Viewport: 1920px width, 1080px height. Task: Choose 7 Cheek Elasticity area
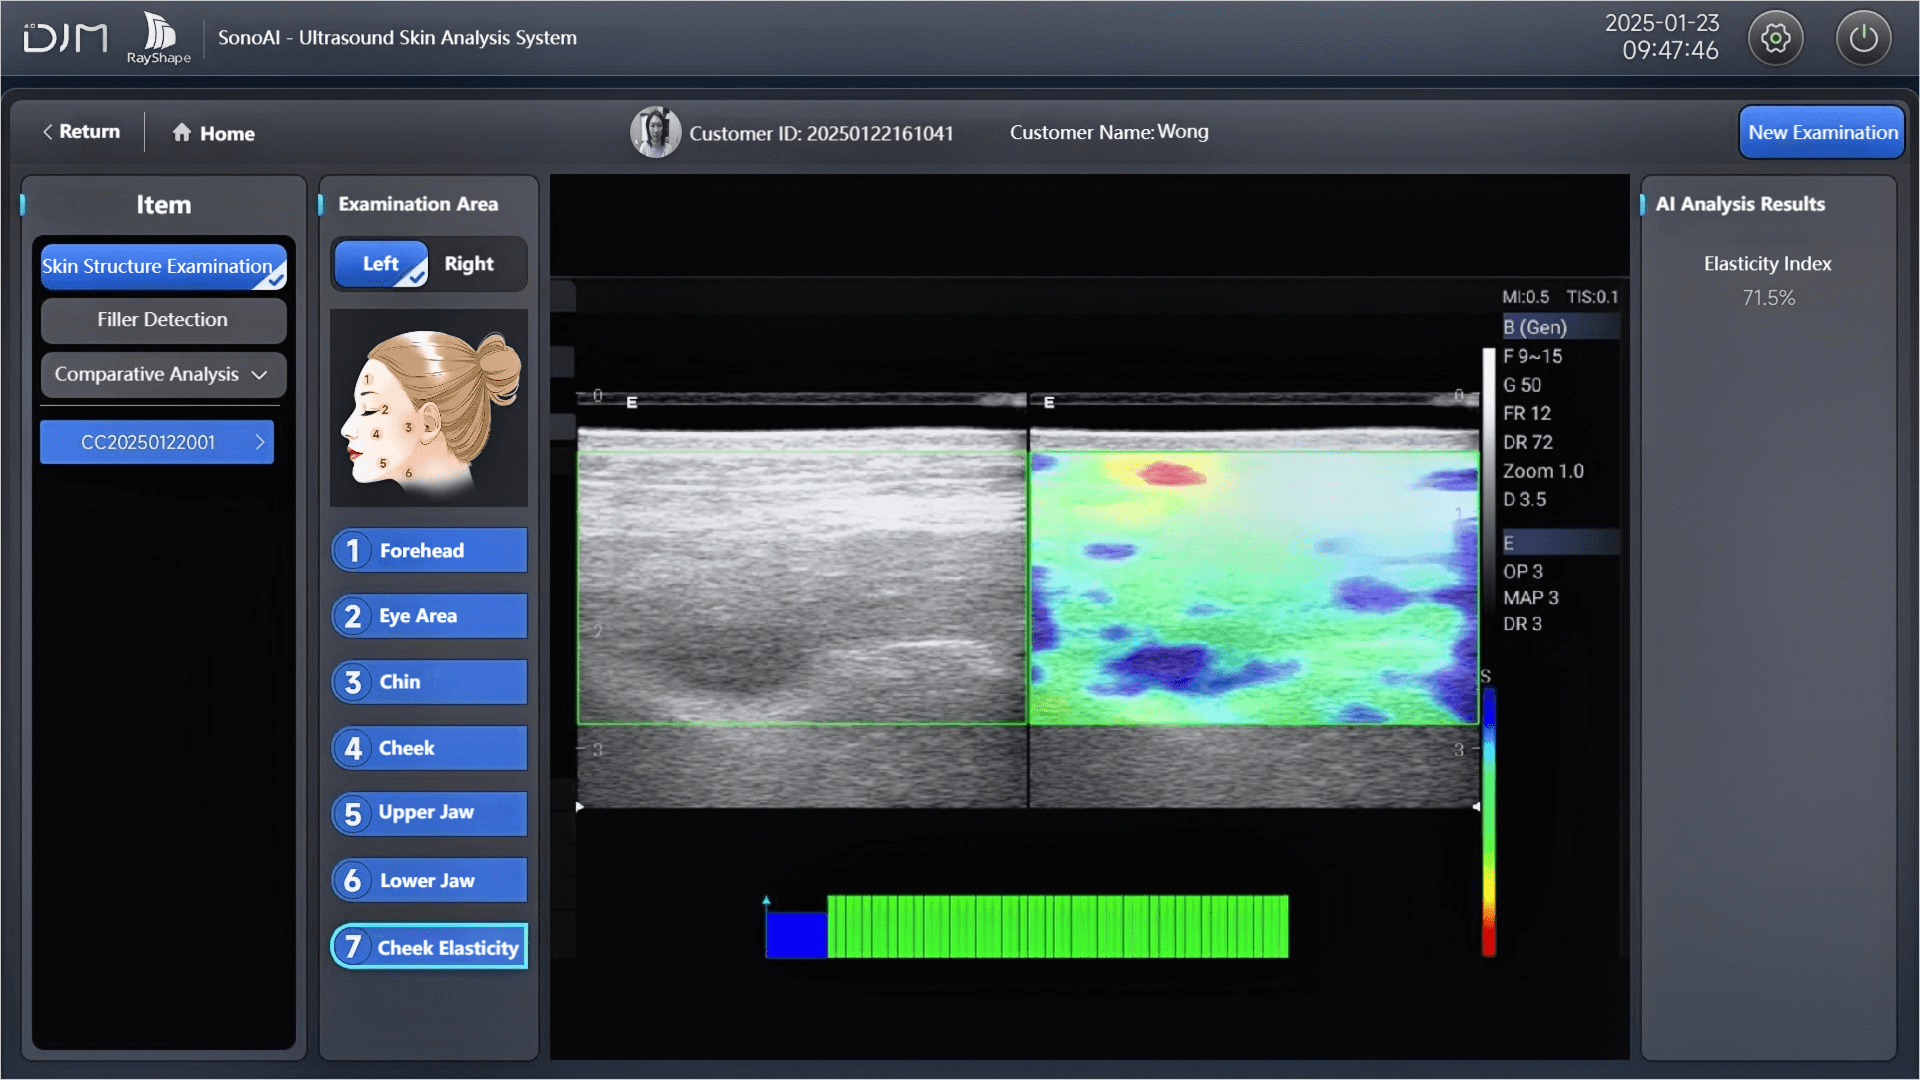(x=429, y=947)
